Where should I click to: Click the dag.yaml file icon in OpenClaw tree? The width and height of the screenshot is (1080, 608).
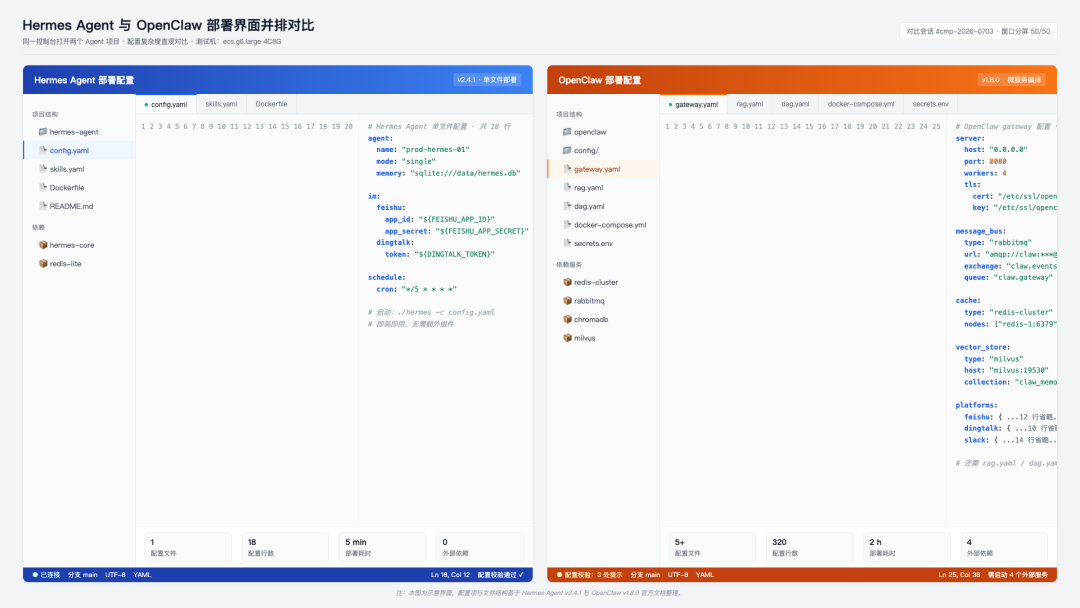[x=567, y=206]
